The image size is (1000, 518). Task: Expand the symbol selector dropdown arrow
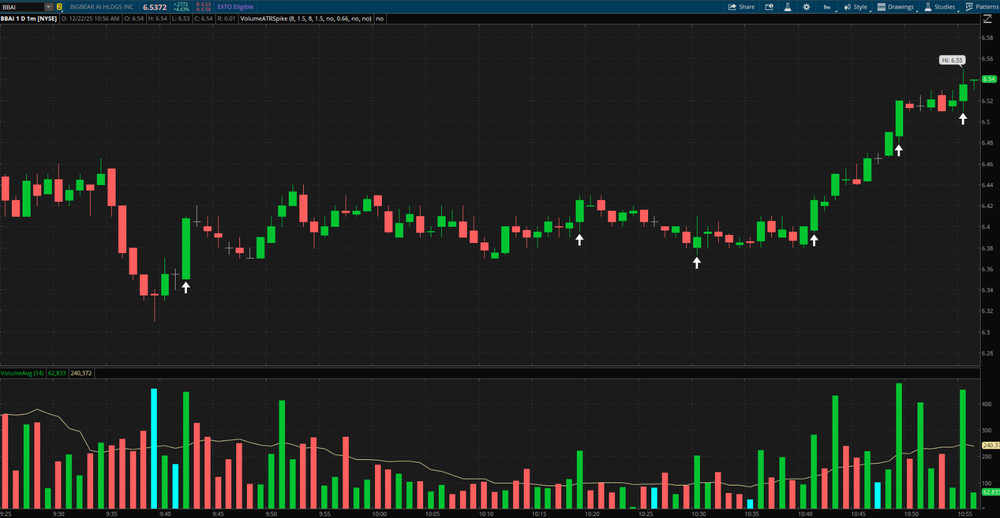tap(48, 6)
